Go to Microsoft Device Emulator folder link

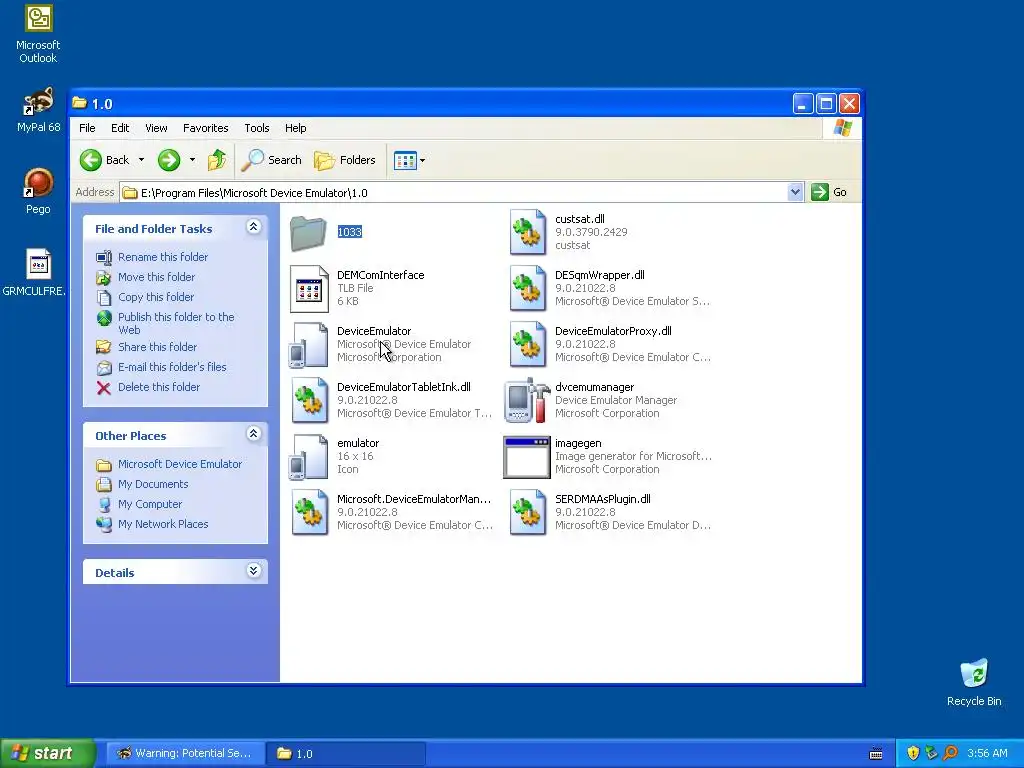point(180,464)
